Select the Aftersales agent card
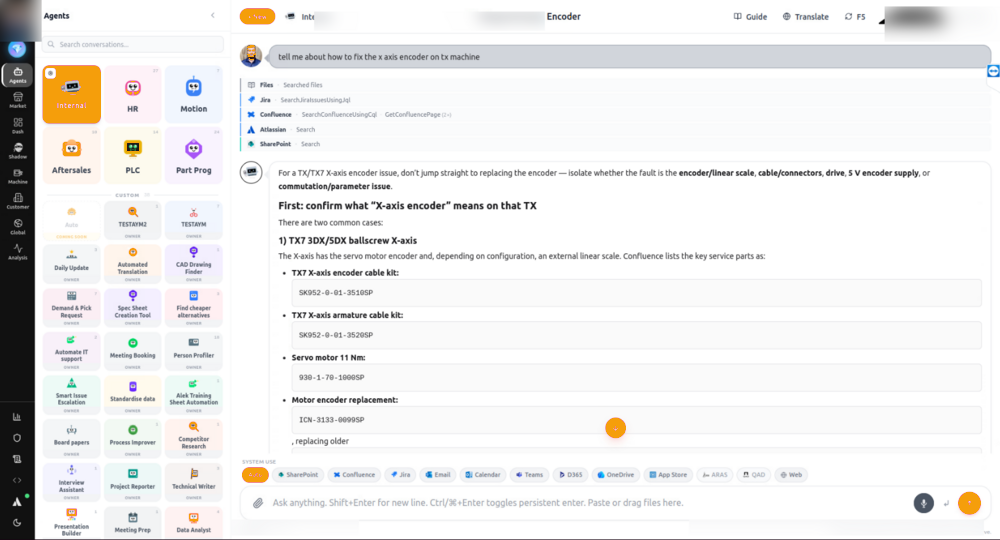The height and width of the screenshot is (540, 1000). [x=71, y=156]
